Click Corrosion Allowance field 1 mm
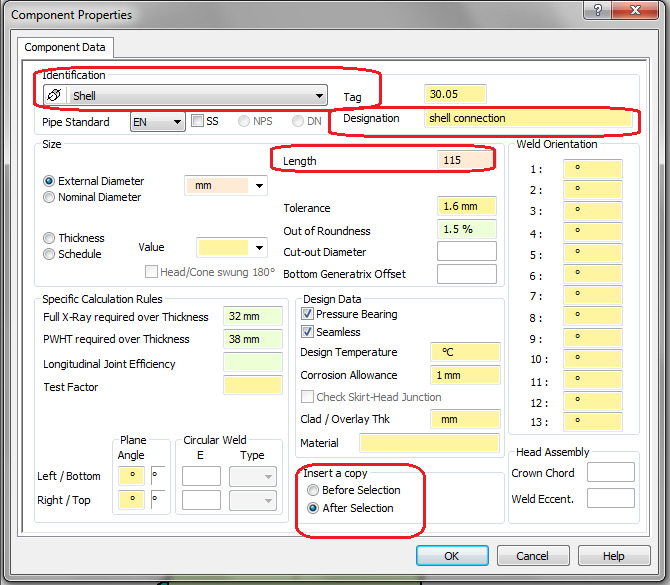The width and height of the screenshot is (670, 585). click(x=465, y=375)
